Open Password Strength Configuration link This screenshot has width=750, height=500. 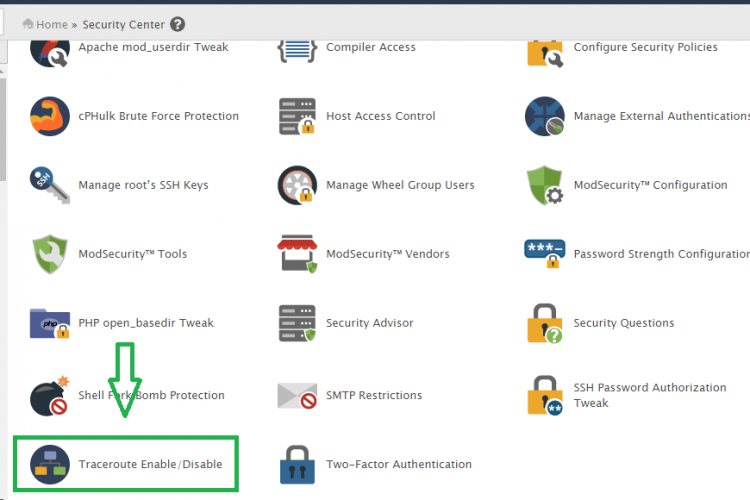[662, 254]
